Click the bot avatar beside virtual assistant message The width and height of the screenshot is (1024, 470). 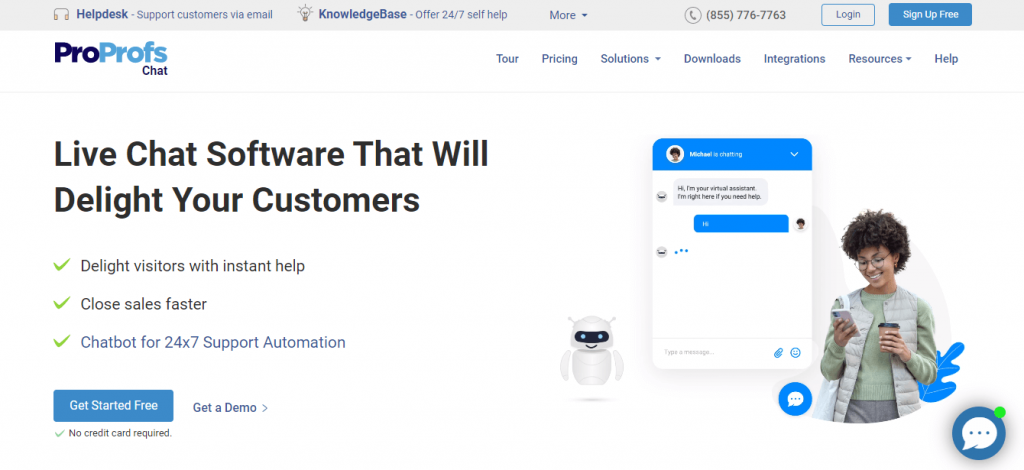point(662,196)
